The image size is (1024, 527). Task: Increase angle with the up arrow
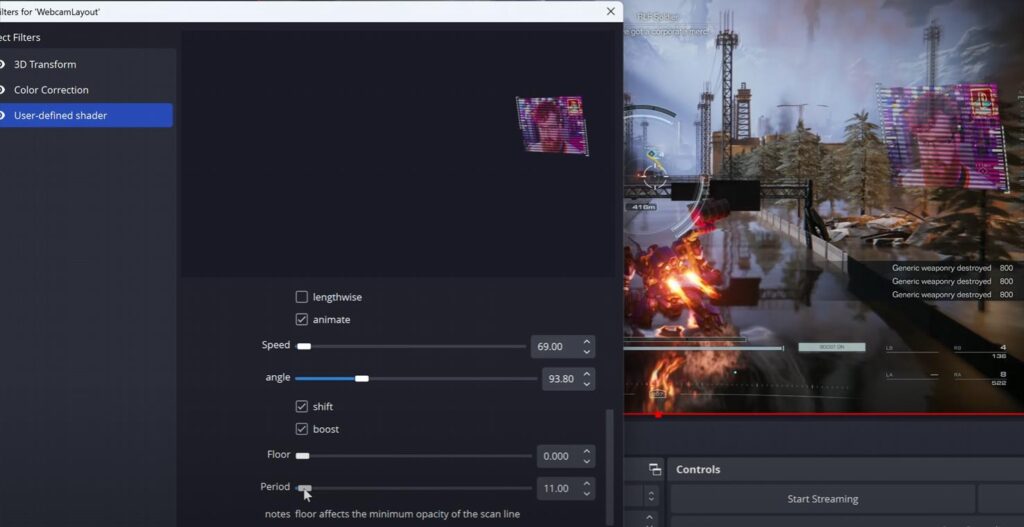click(x=586, y=374)
